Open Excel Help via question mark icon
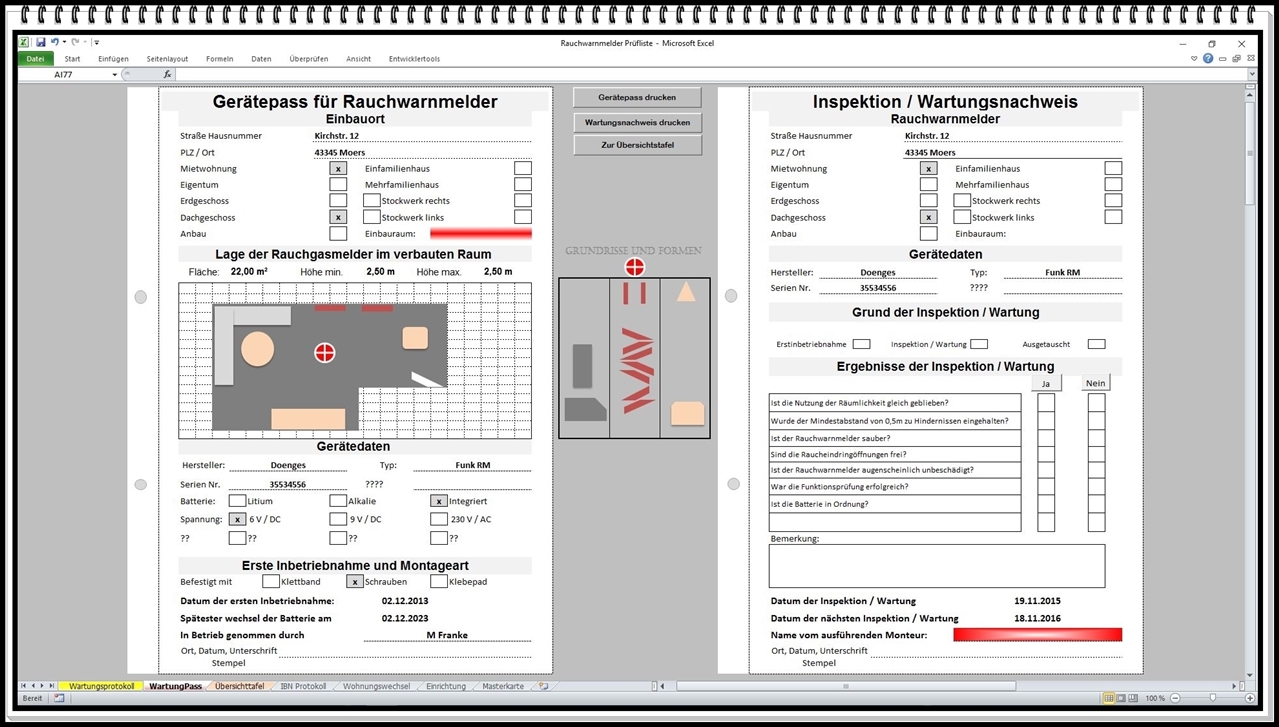The width and height of the screenshot is (1279, 727). [x=1208, y=59]
